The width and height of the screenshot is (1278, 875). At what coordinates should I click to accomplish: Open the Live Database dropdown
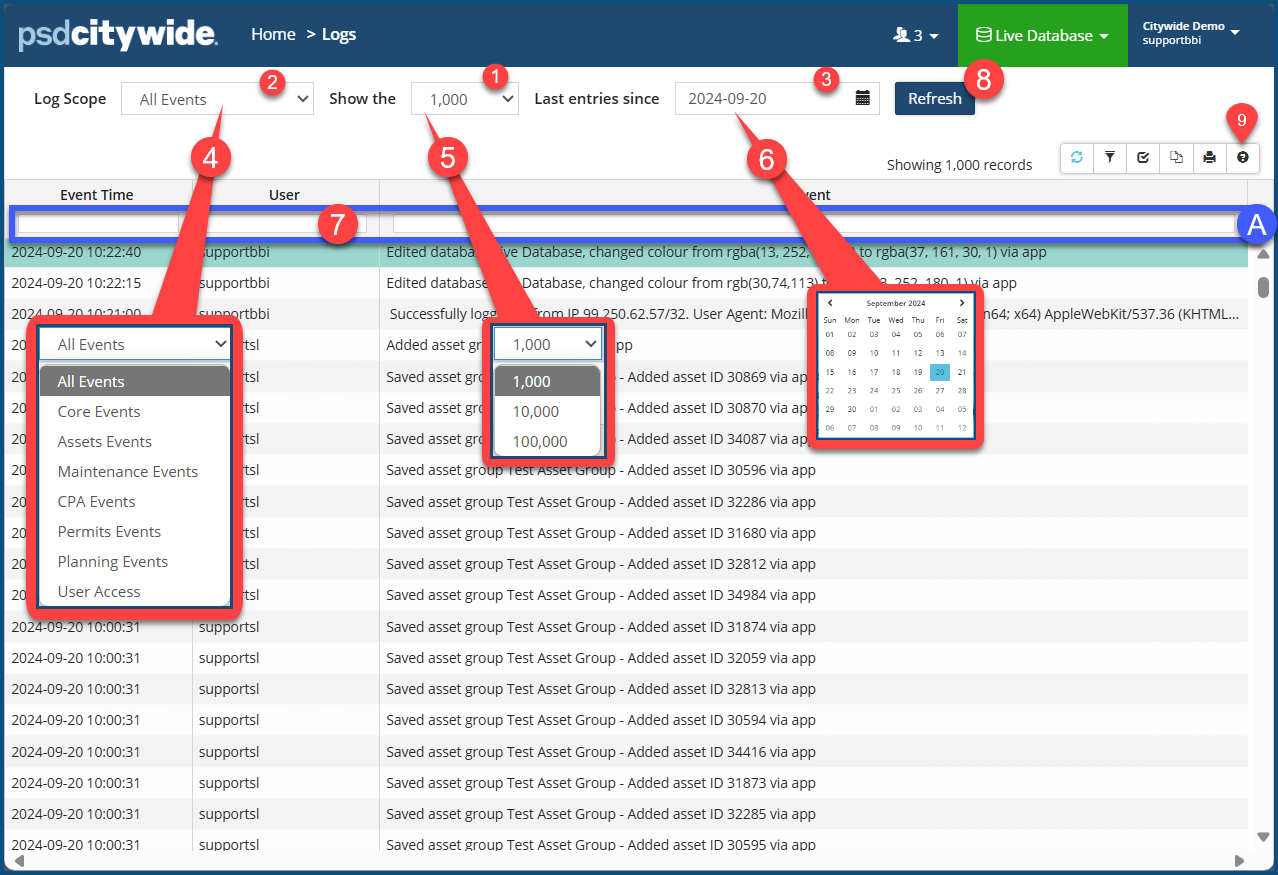tap(1042, 35)
